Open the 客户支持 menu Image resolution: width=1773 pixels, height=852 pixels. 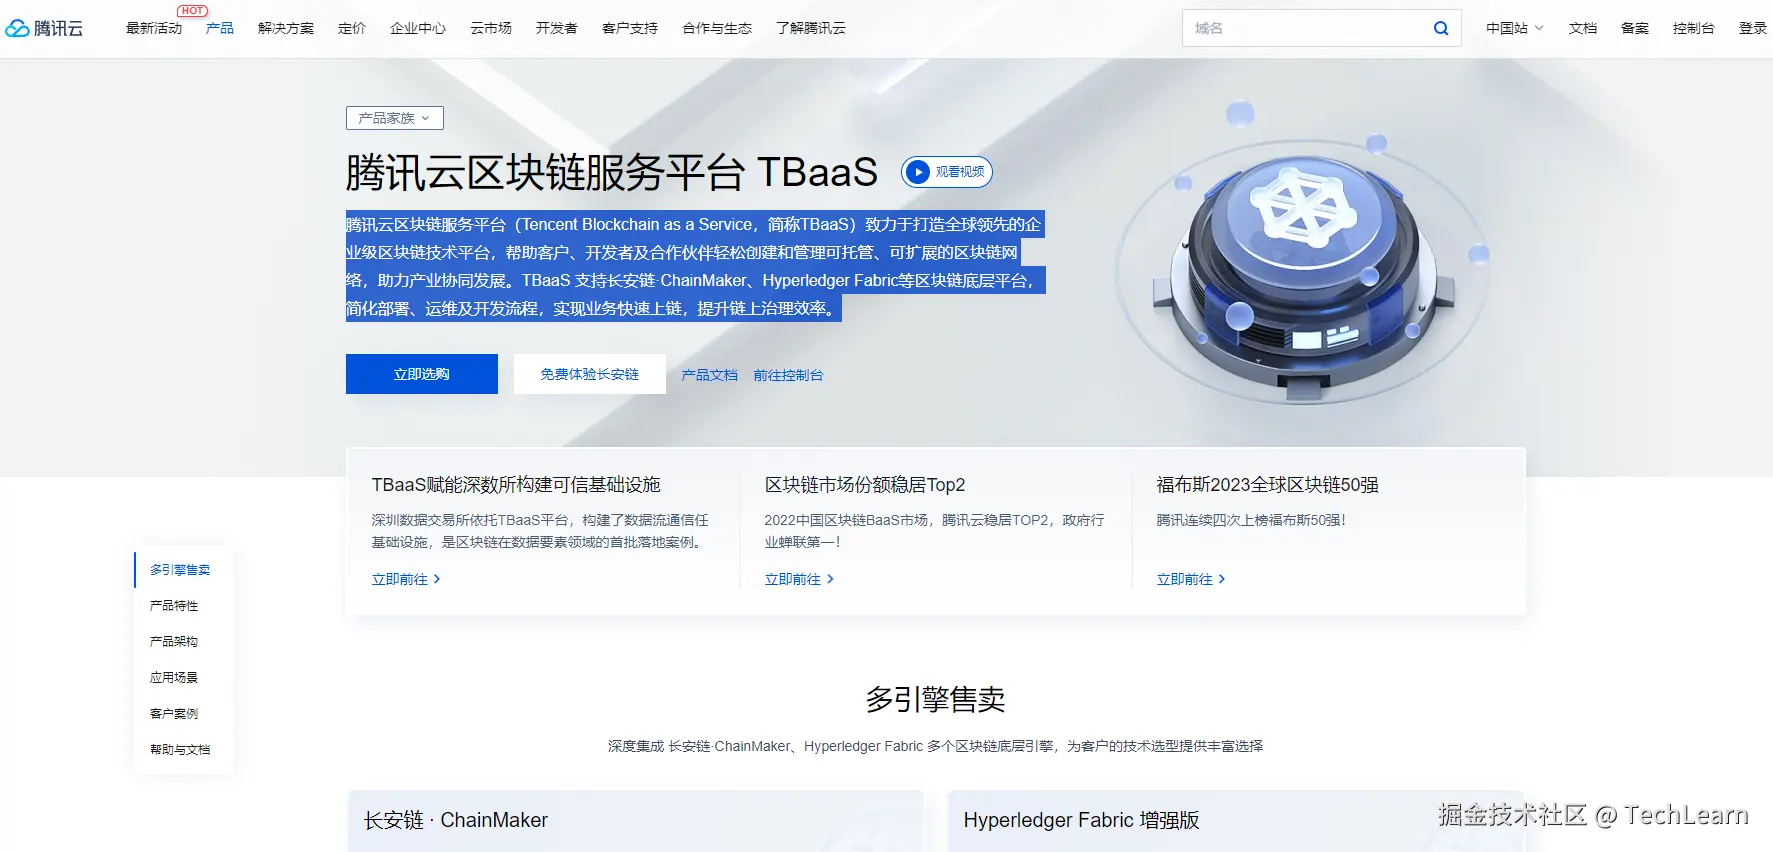point(630,28)
